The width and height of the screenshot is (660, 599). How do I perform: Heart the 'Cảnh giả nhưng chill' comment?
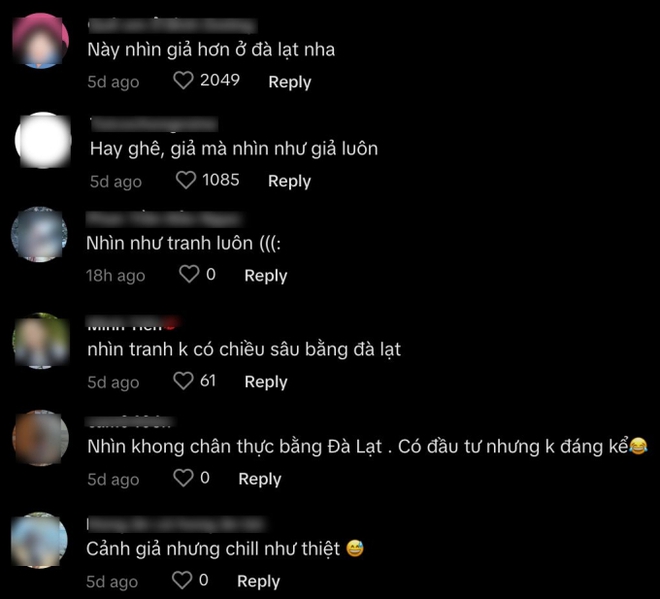(x=182, y=580)
